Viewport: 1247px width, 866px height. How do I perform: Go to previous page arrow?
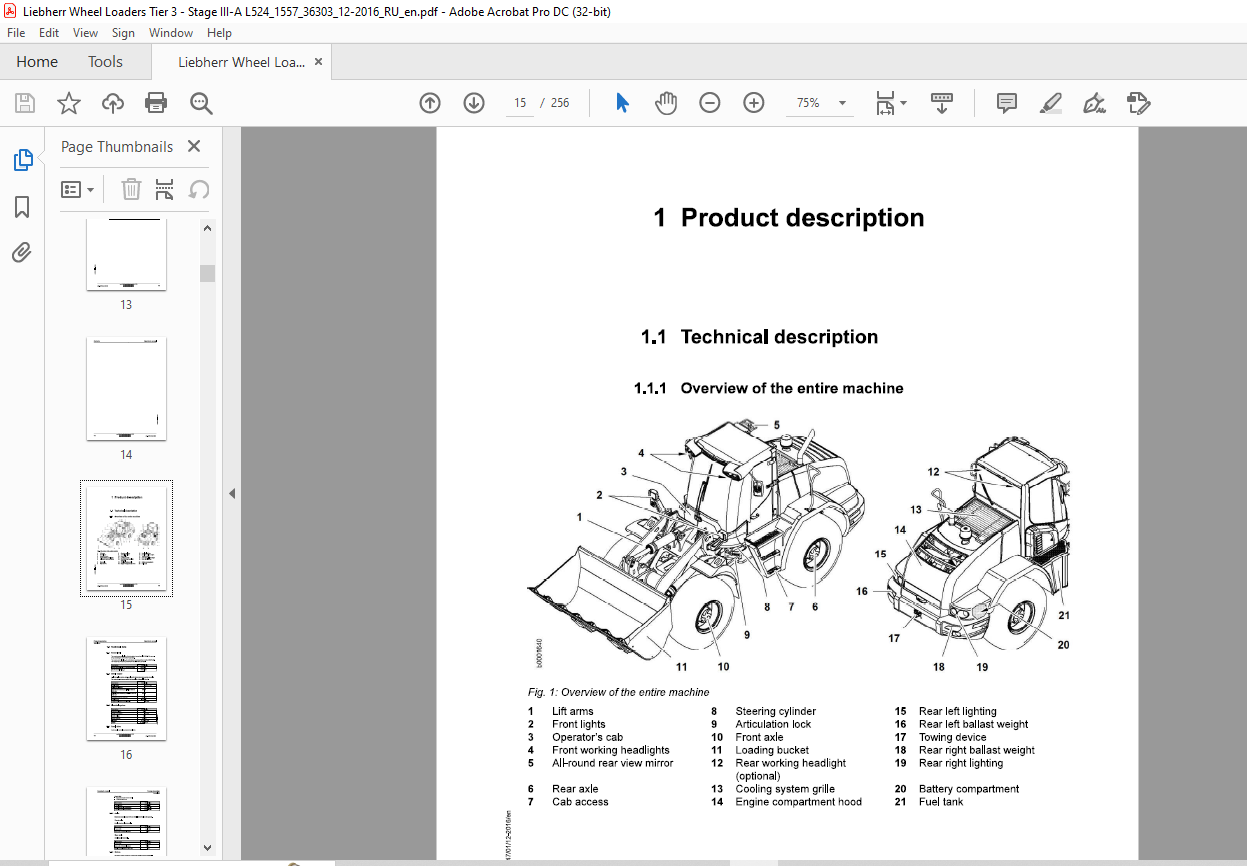tap(430, 103)
